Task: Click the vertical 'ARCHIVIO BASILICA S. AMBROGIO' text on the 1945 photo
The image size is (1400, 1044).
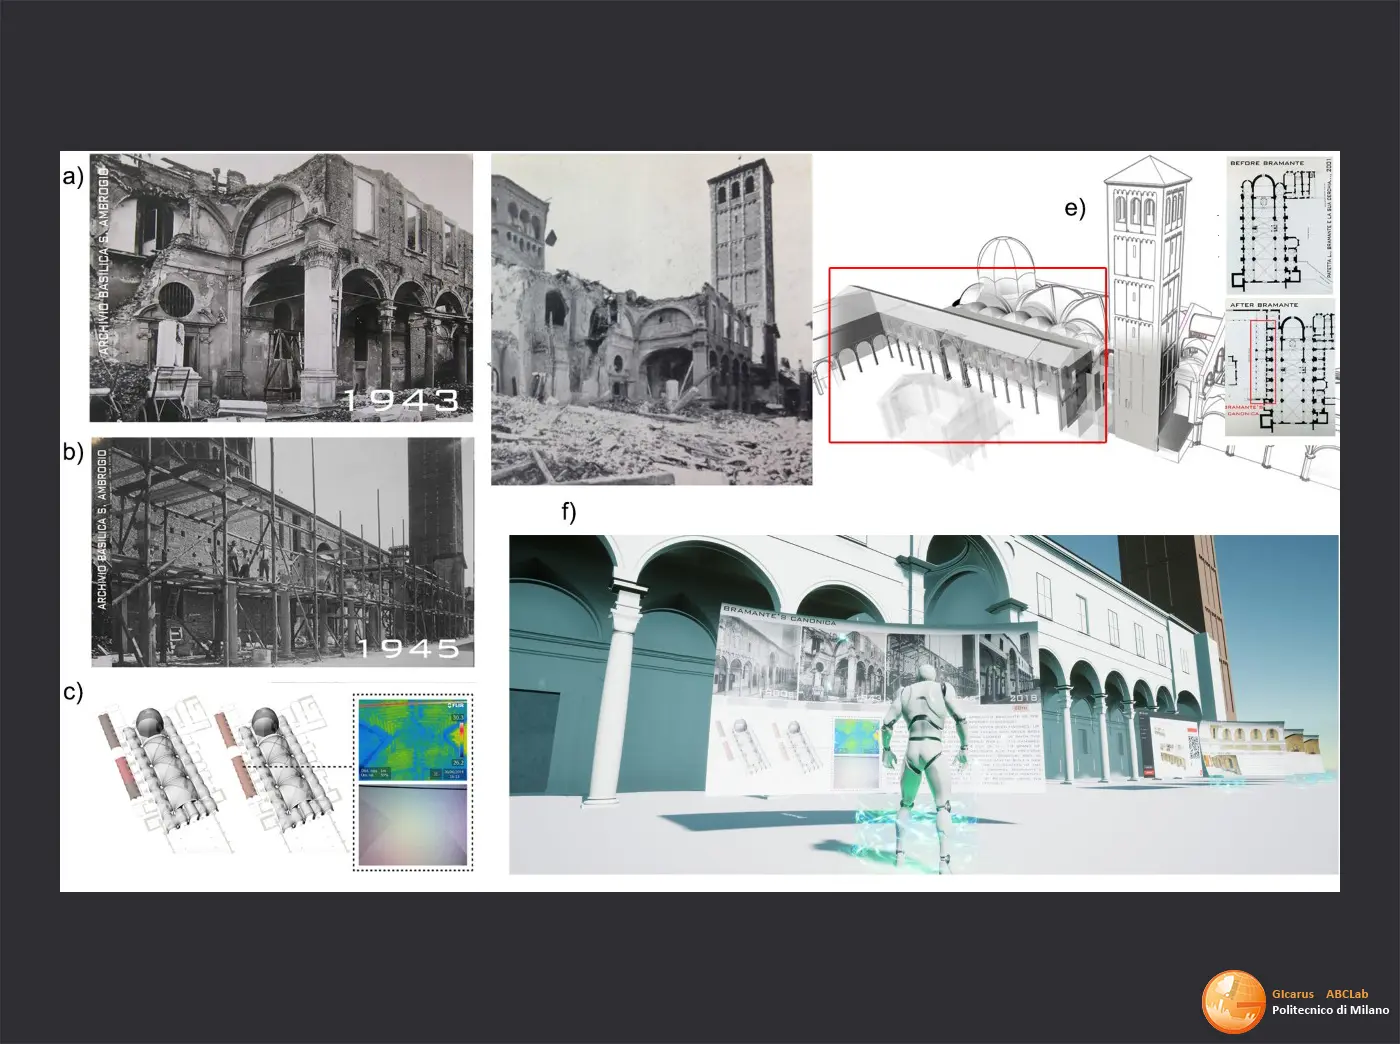Action: (102, 529)
